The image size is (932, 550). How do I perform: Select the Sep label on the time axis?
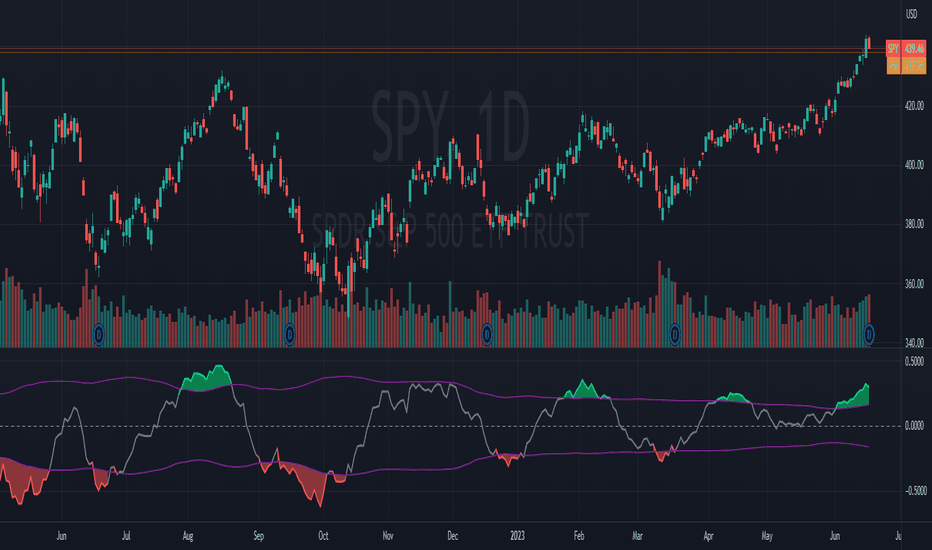tap(259, 536)
